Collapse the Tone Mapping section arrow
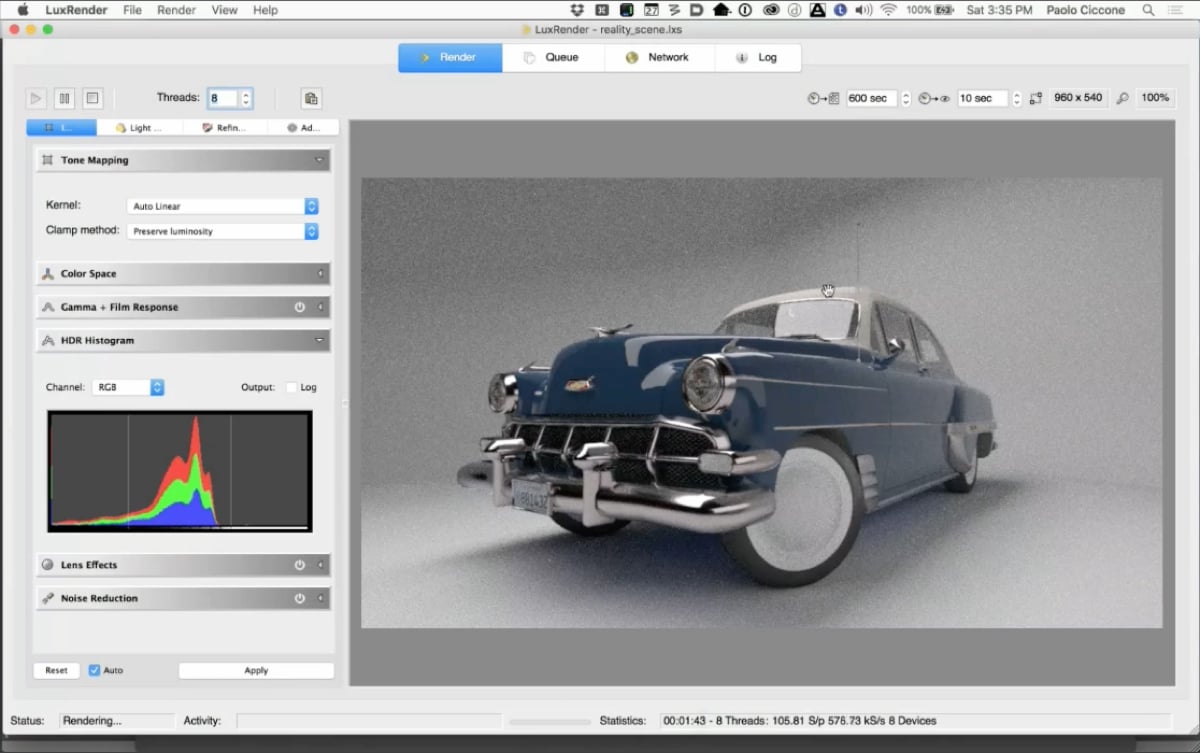Image resolution: width=1200 pixels, height=753 pixels. pyautogui.click(x=319, y=160)
